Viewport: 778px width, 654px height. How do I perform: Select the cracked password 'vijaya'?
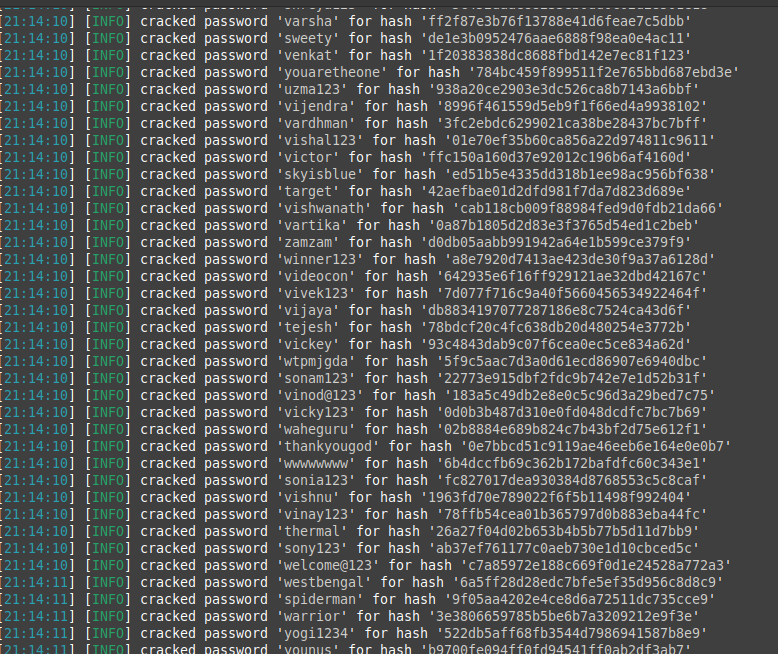(308, 310)
